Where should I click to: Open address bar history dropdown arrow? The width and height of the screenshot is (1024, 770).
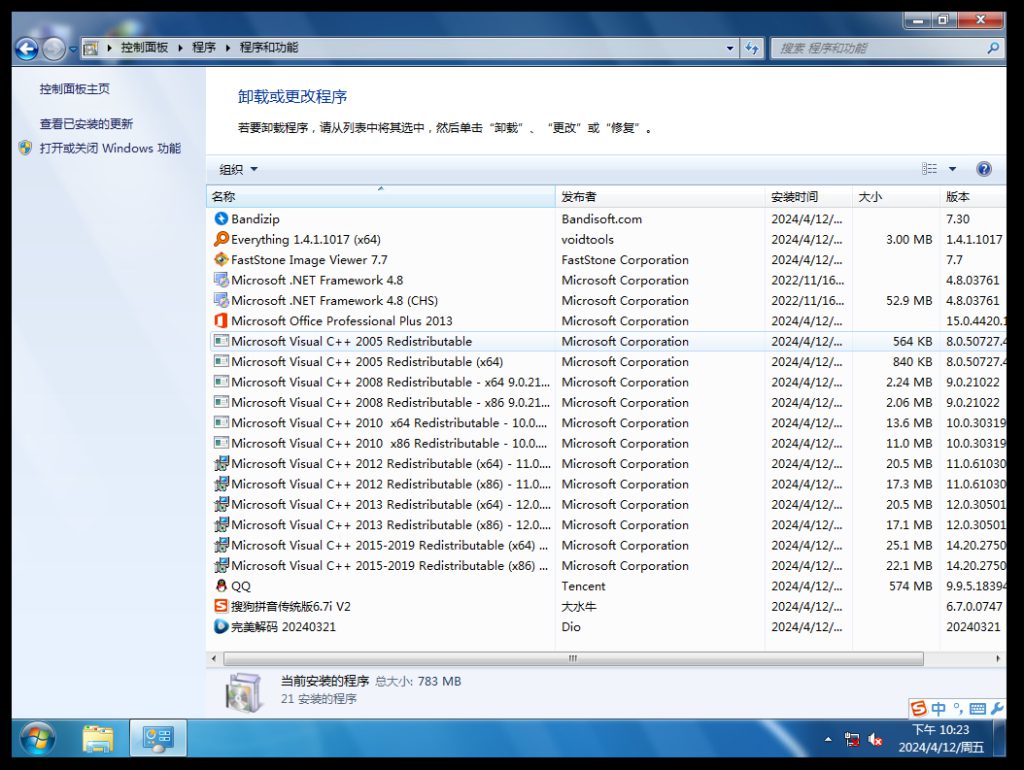(x=730, y=48)
